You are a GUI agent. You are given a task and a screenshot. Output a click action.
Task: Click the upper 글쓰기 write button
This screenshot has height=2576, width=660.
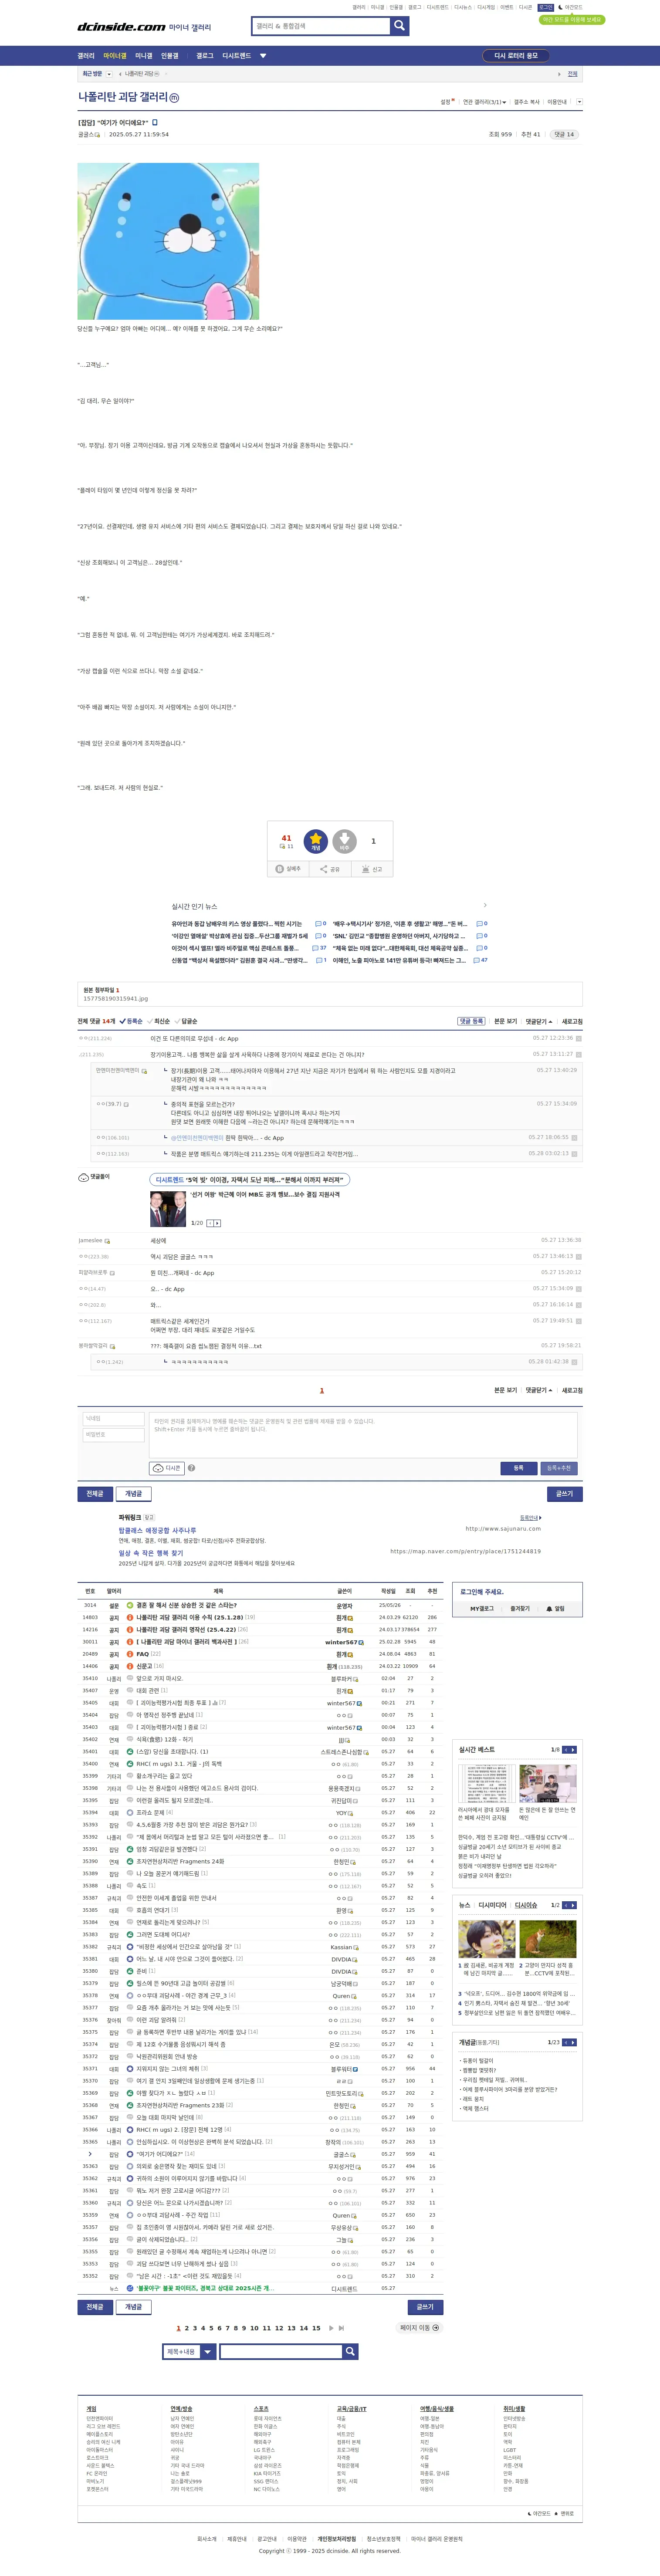click(564, 1494)
